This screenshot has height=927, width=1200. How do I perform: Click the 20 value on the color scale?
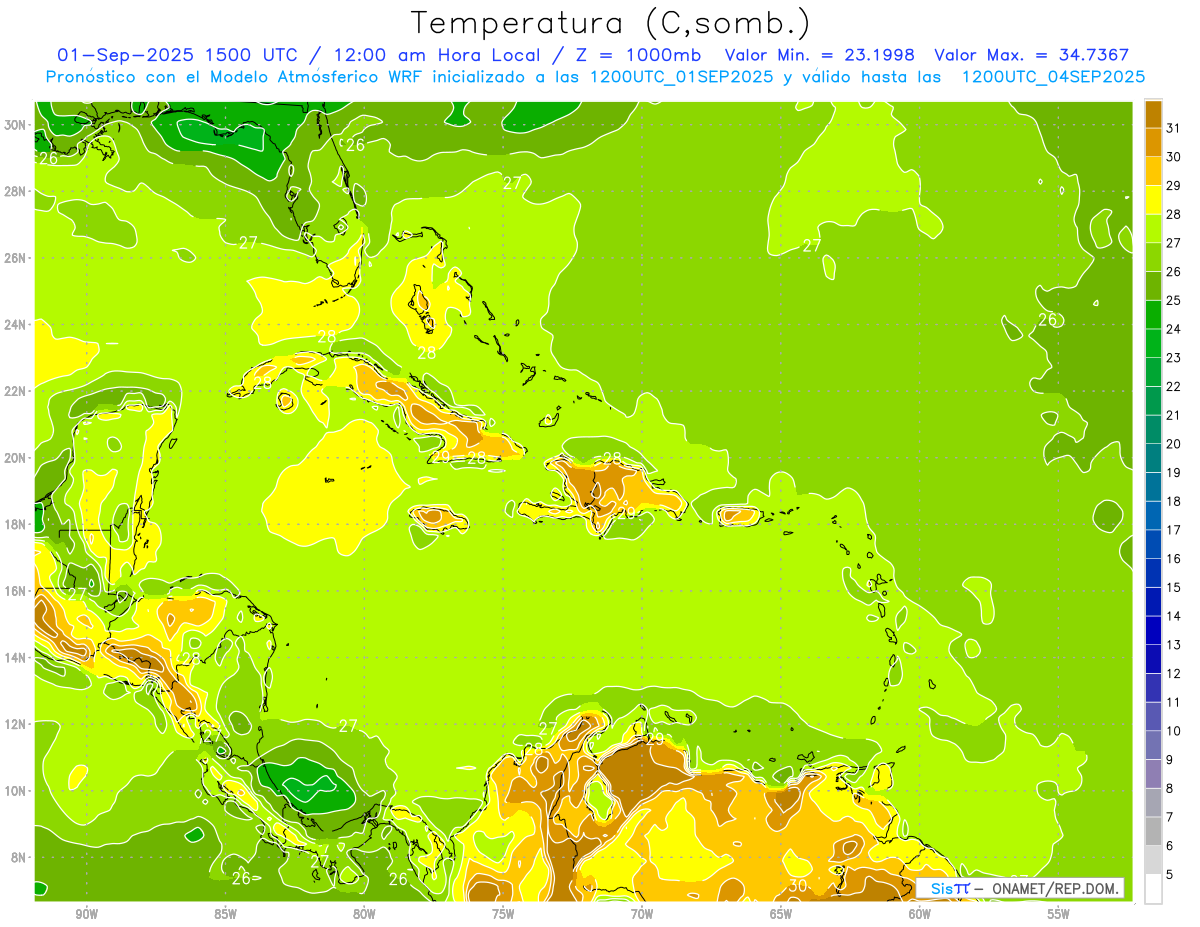1173,444
